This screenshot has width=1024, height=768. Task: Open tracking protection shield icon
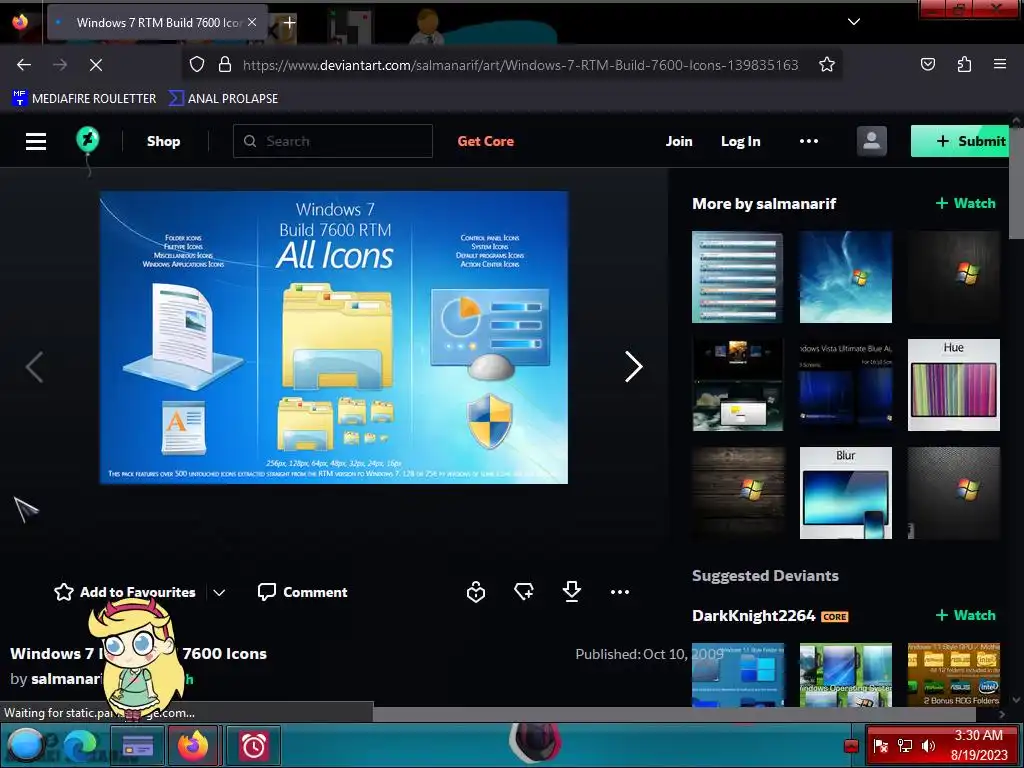pos(197,65)
